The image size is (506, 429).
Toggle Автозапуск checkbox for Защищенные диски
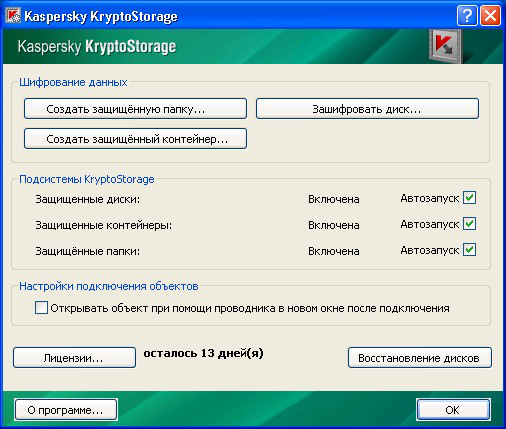tap(469, 198)
